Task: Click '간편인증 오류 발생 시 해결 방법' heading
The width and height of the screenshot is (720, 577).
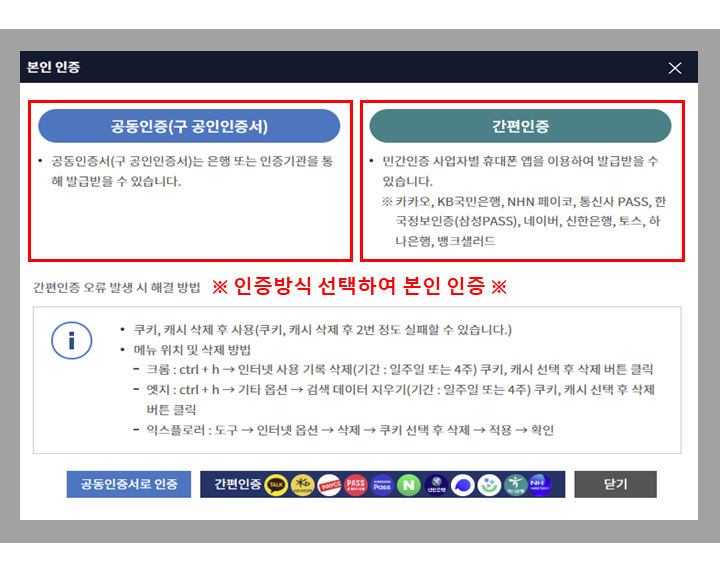Action: (117, 288)
